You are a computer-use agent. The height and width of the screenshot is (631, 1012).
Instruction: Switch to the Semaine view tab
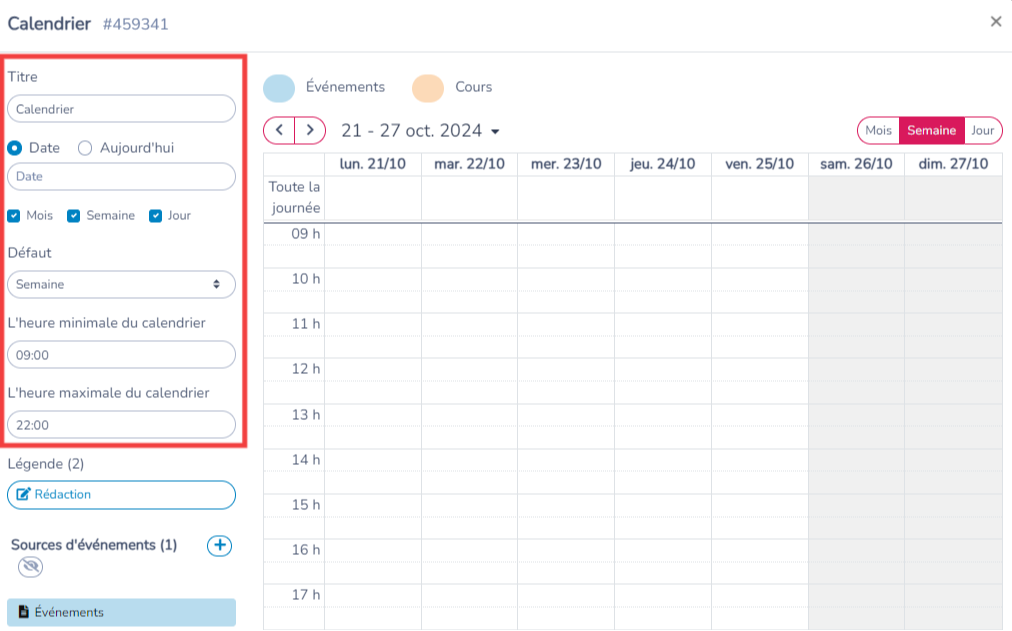tap(931, 130)
